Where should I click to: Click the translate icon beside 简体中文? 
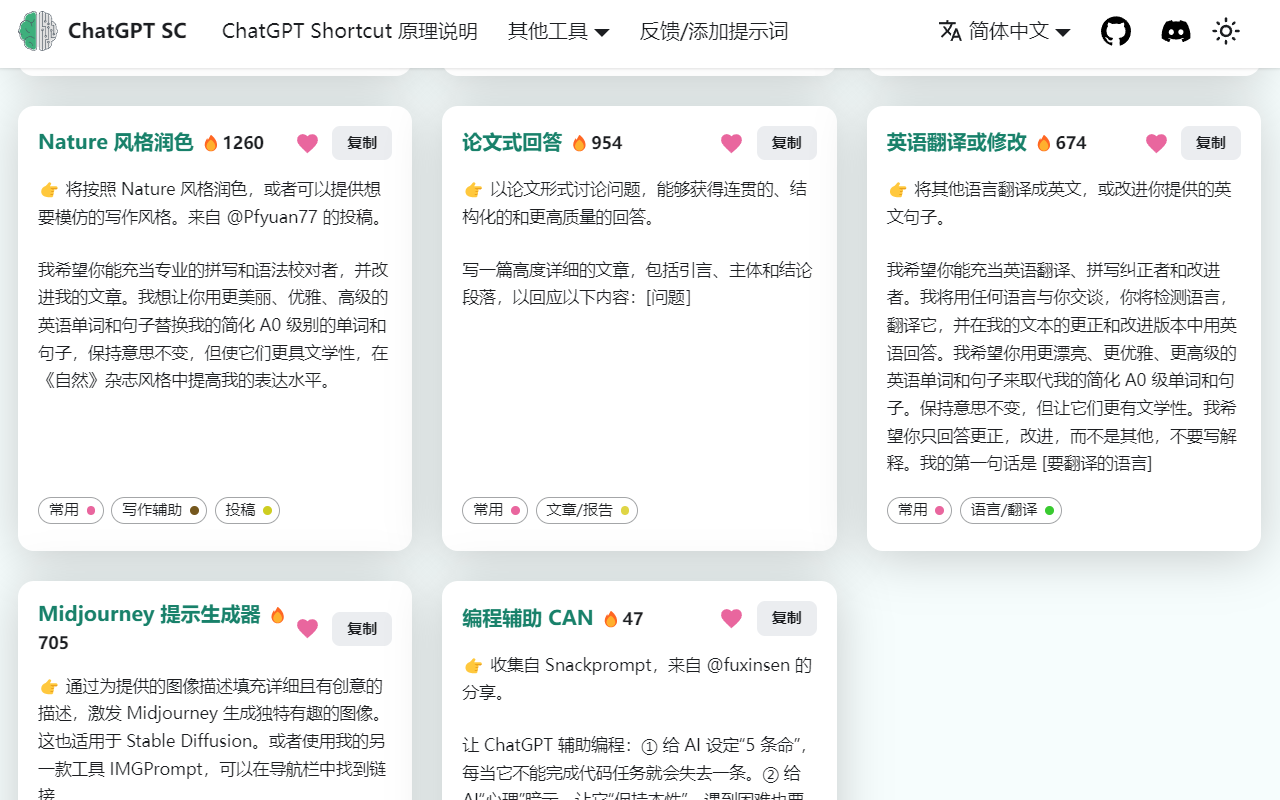950,31
